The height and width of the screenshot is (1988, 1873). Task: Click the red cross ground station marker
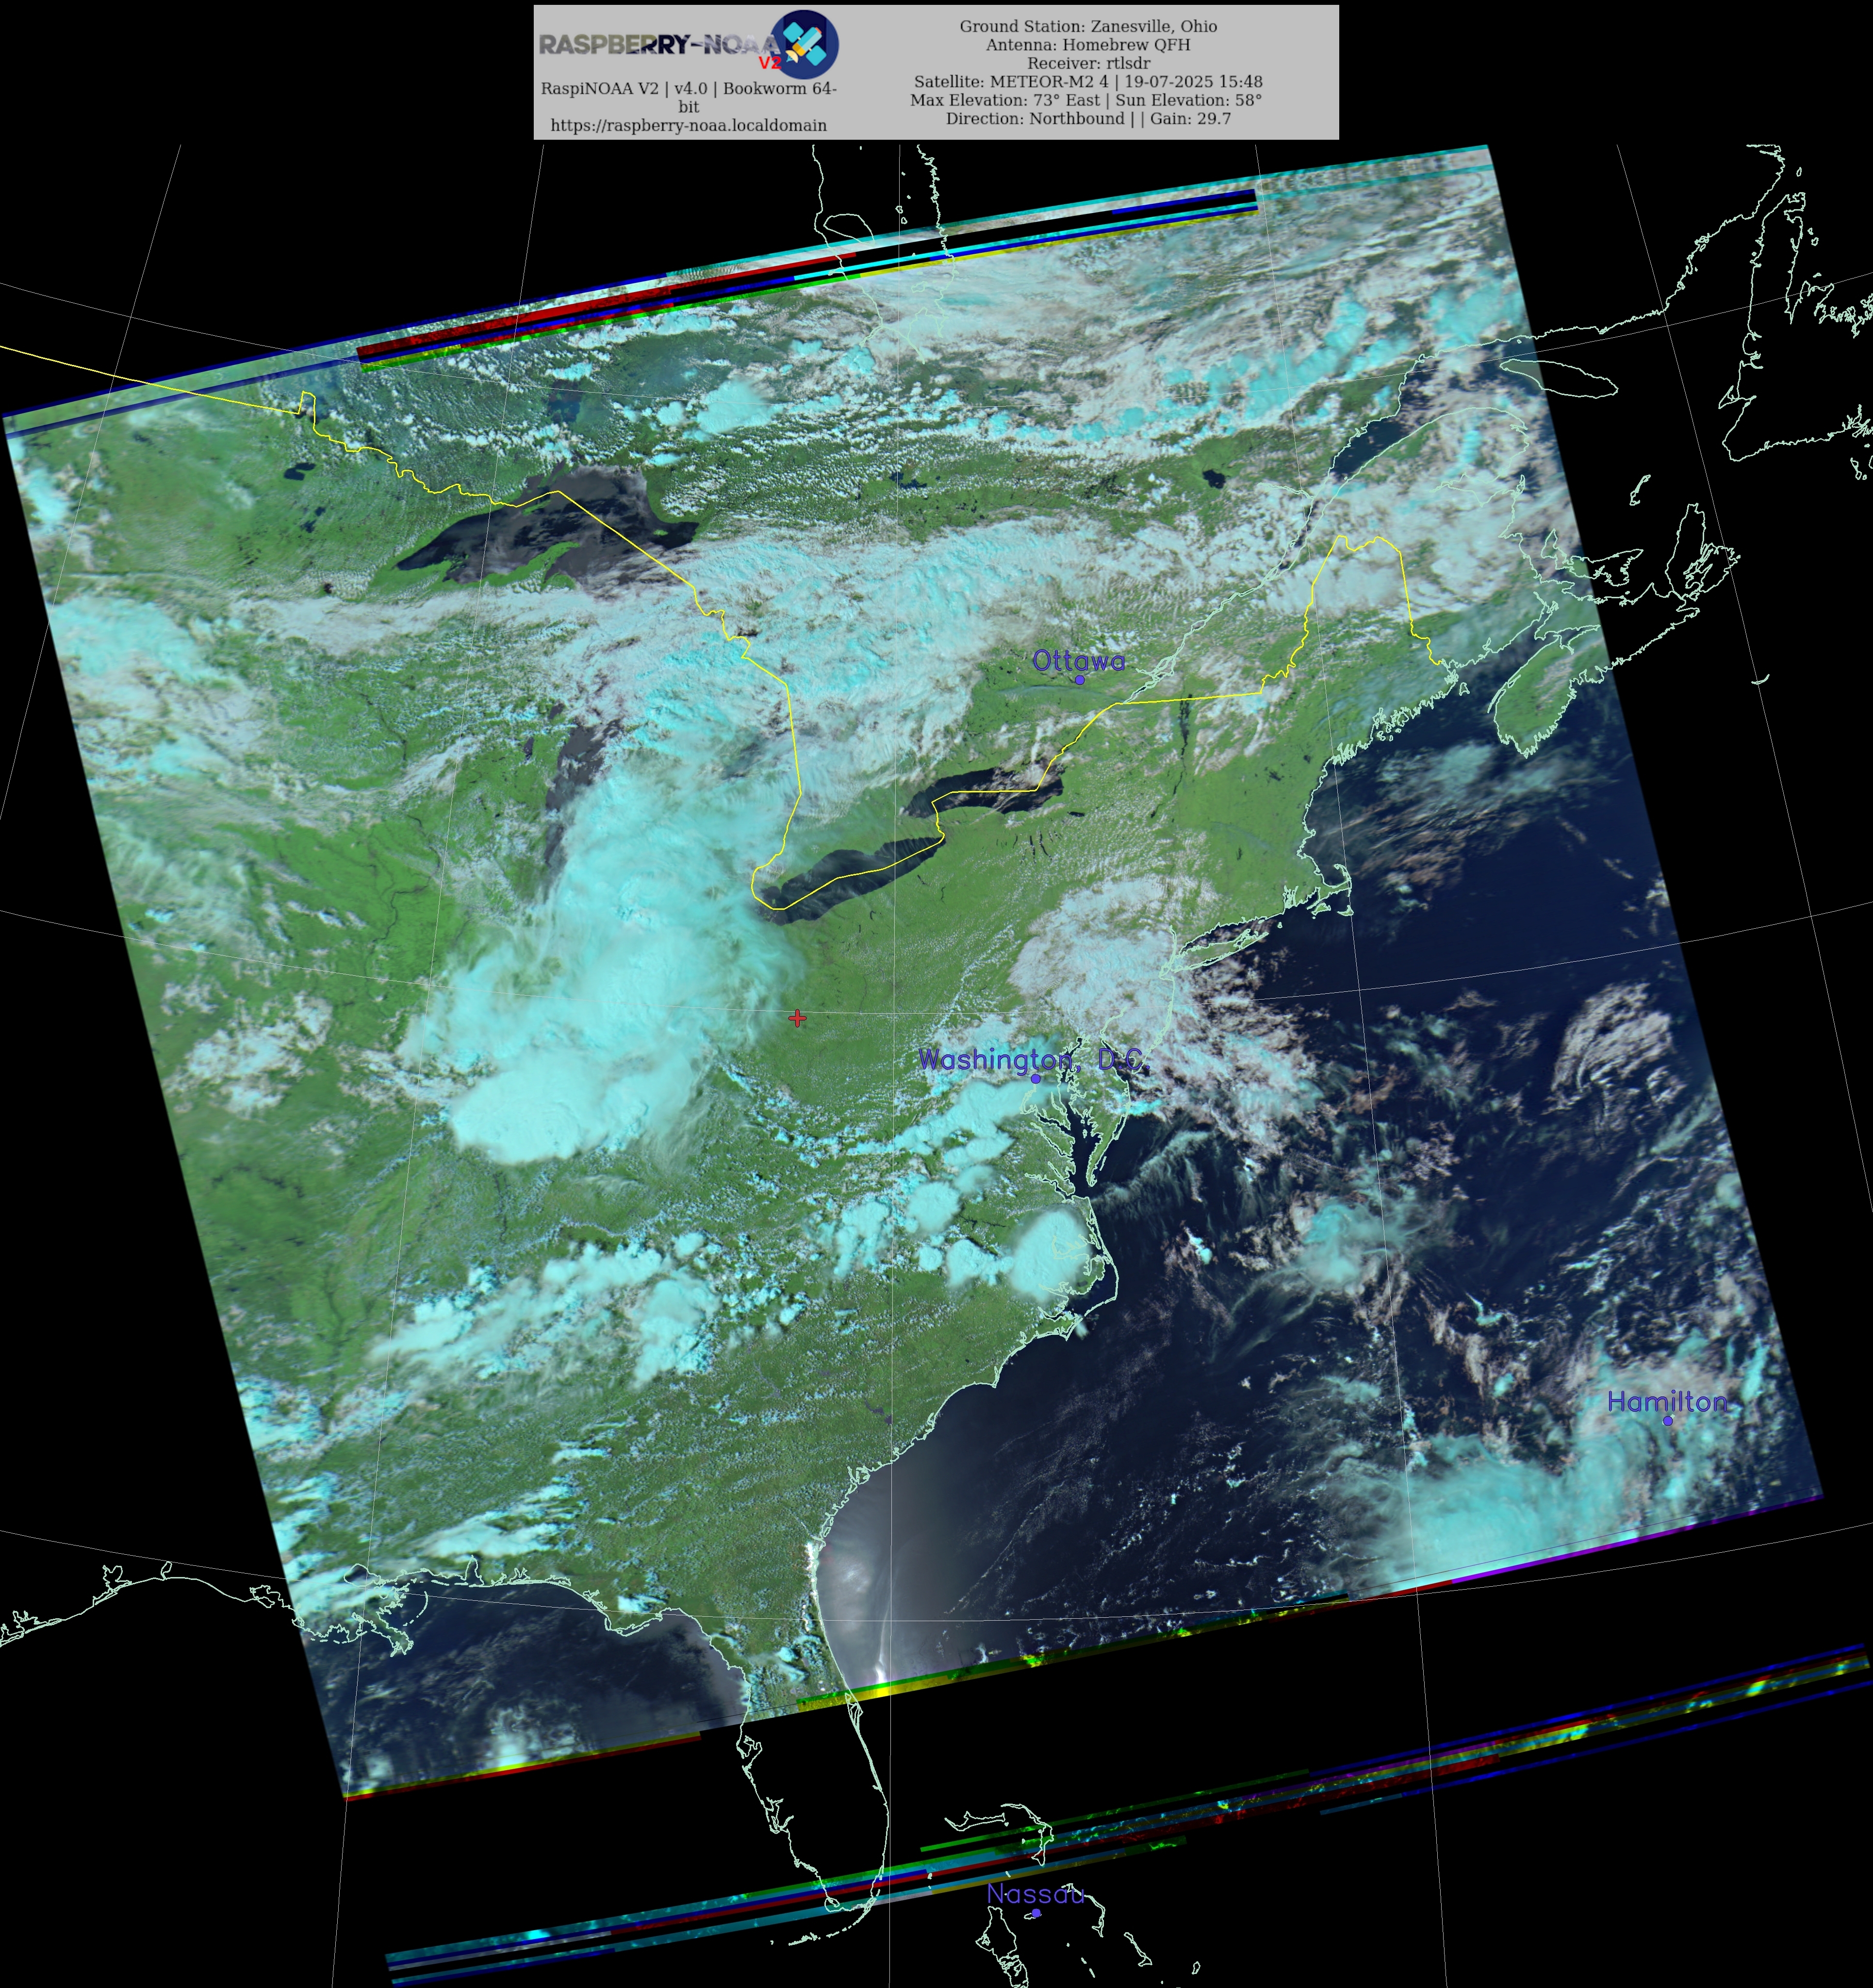tap(797, 1018)
